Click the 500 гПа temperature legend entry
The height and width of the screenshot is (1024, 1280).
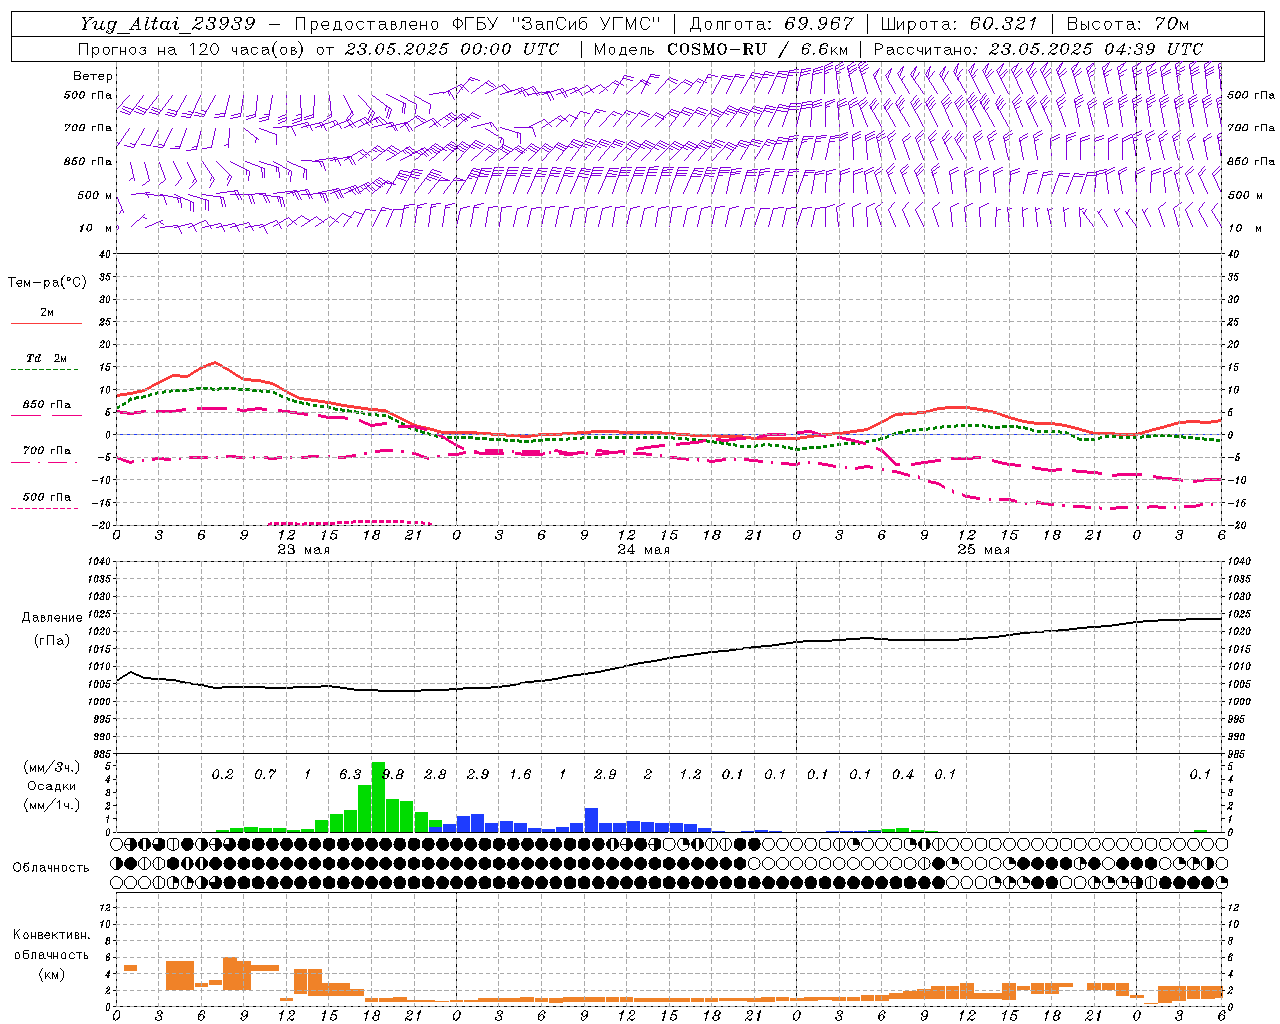47,497
